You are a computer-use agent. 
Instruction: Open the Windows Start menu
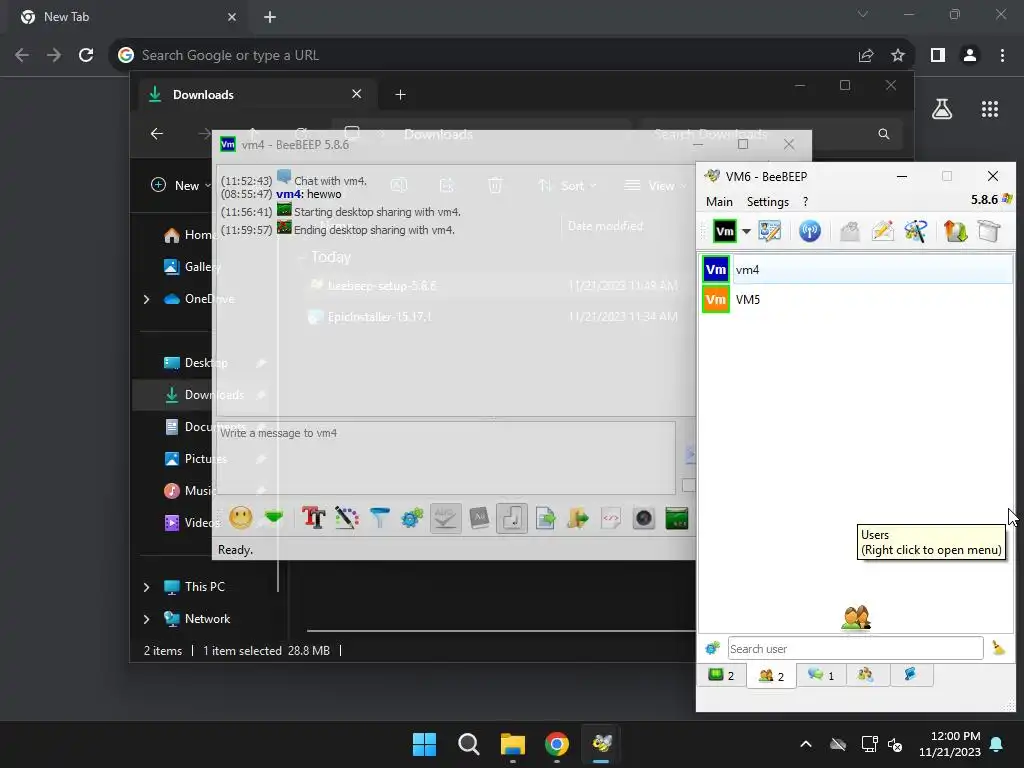pos(424,744)
